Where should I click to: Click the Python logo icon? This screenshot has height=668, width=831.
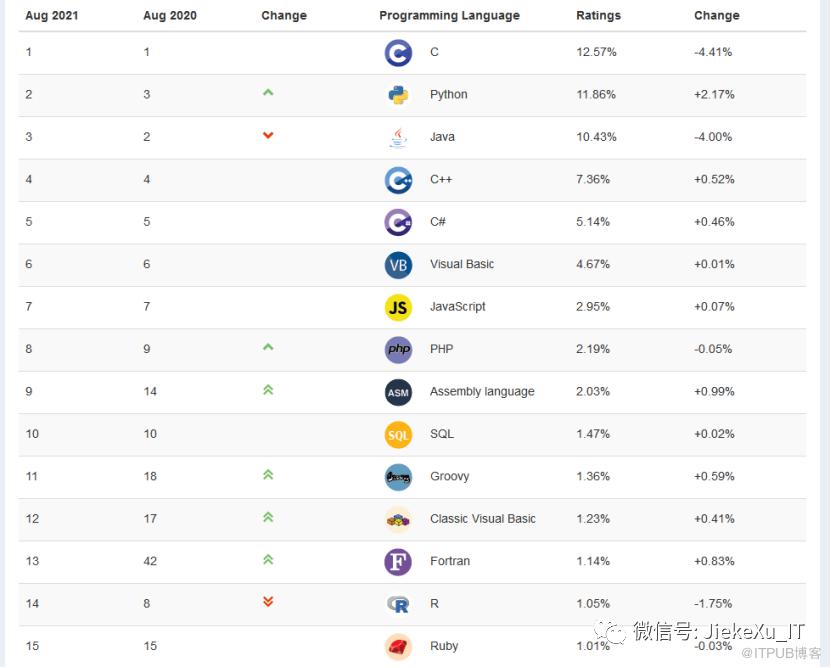398,95
